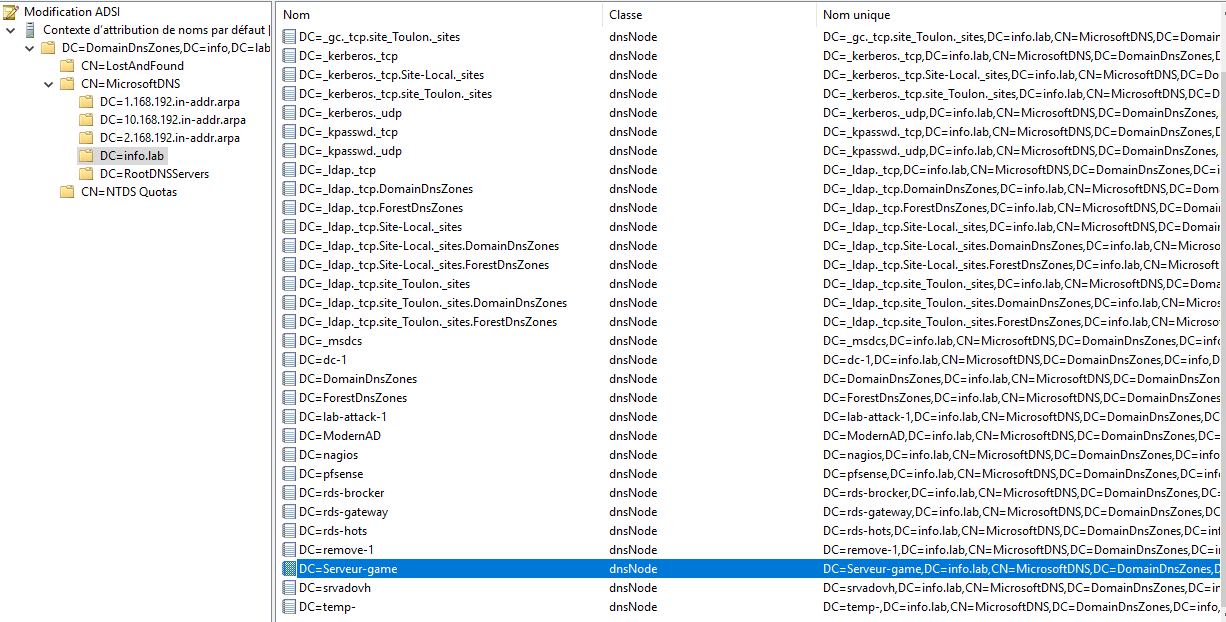Viewport: 1226px width, 622px height.
Task: Select DC=RootDNSServers in the tree
Action: coord(154,174)
